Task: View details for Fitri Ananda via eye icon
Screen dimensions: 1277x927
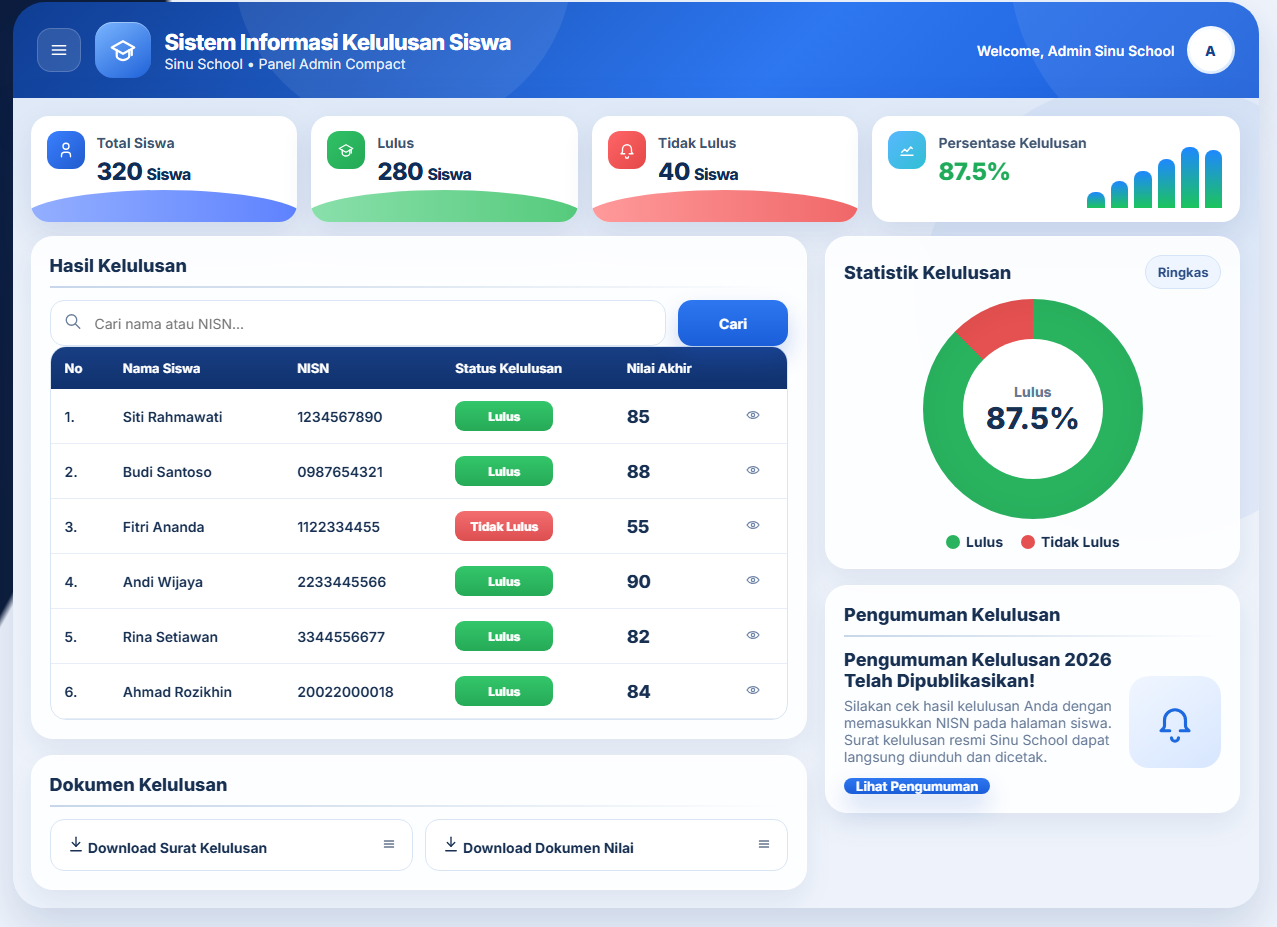Action: click(753, 525)
